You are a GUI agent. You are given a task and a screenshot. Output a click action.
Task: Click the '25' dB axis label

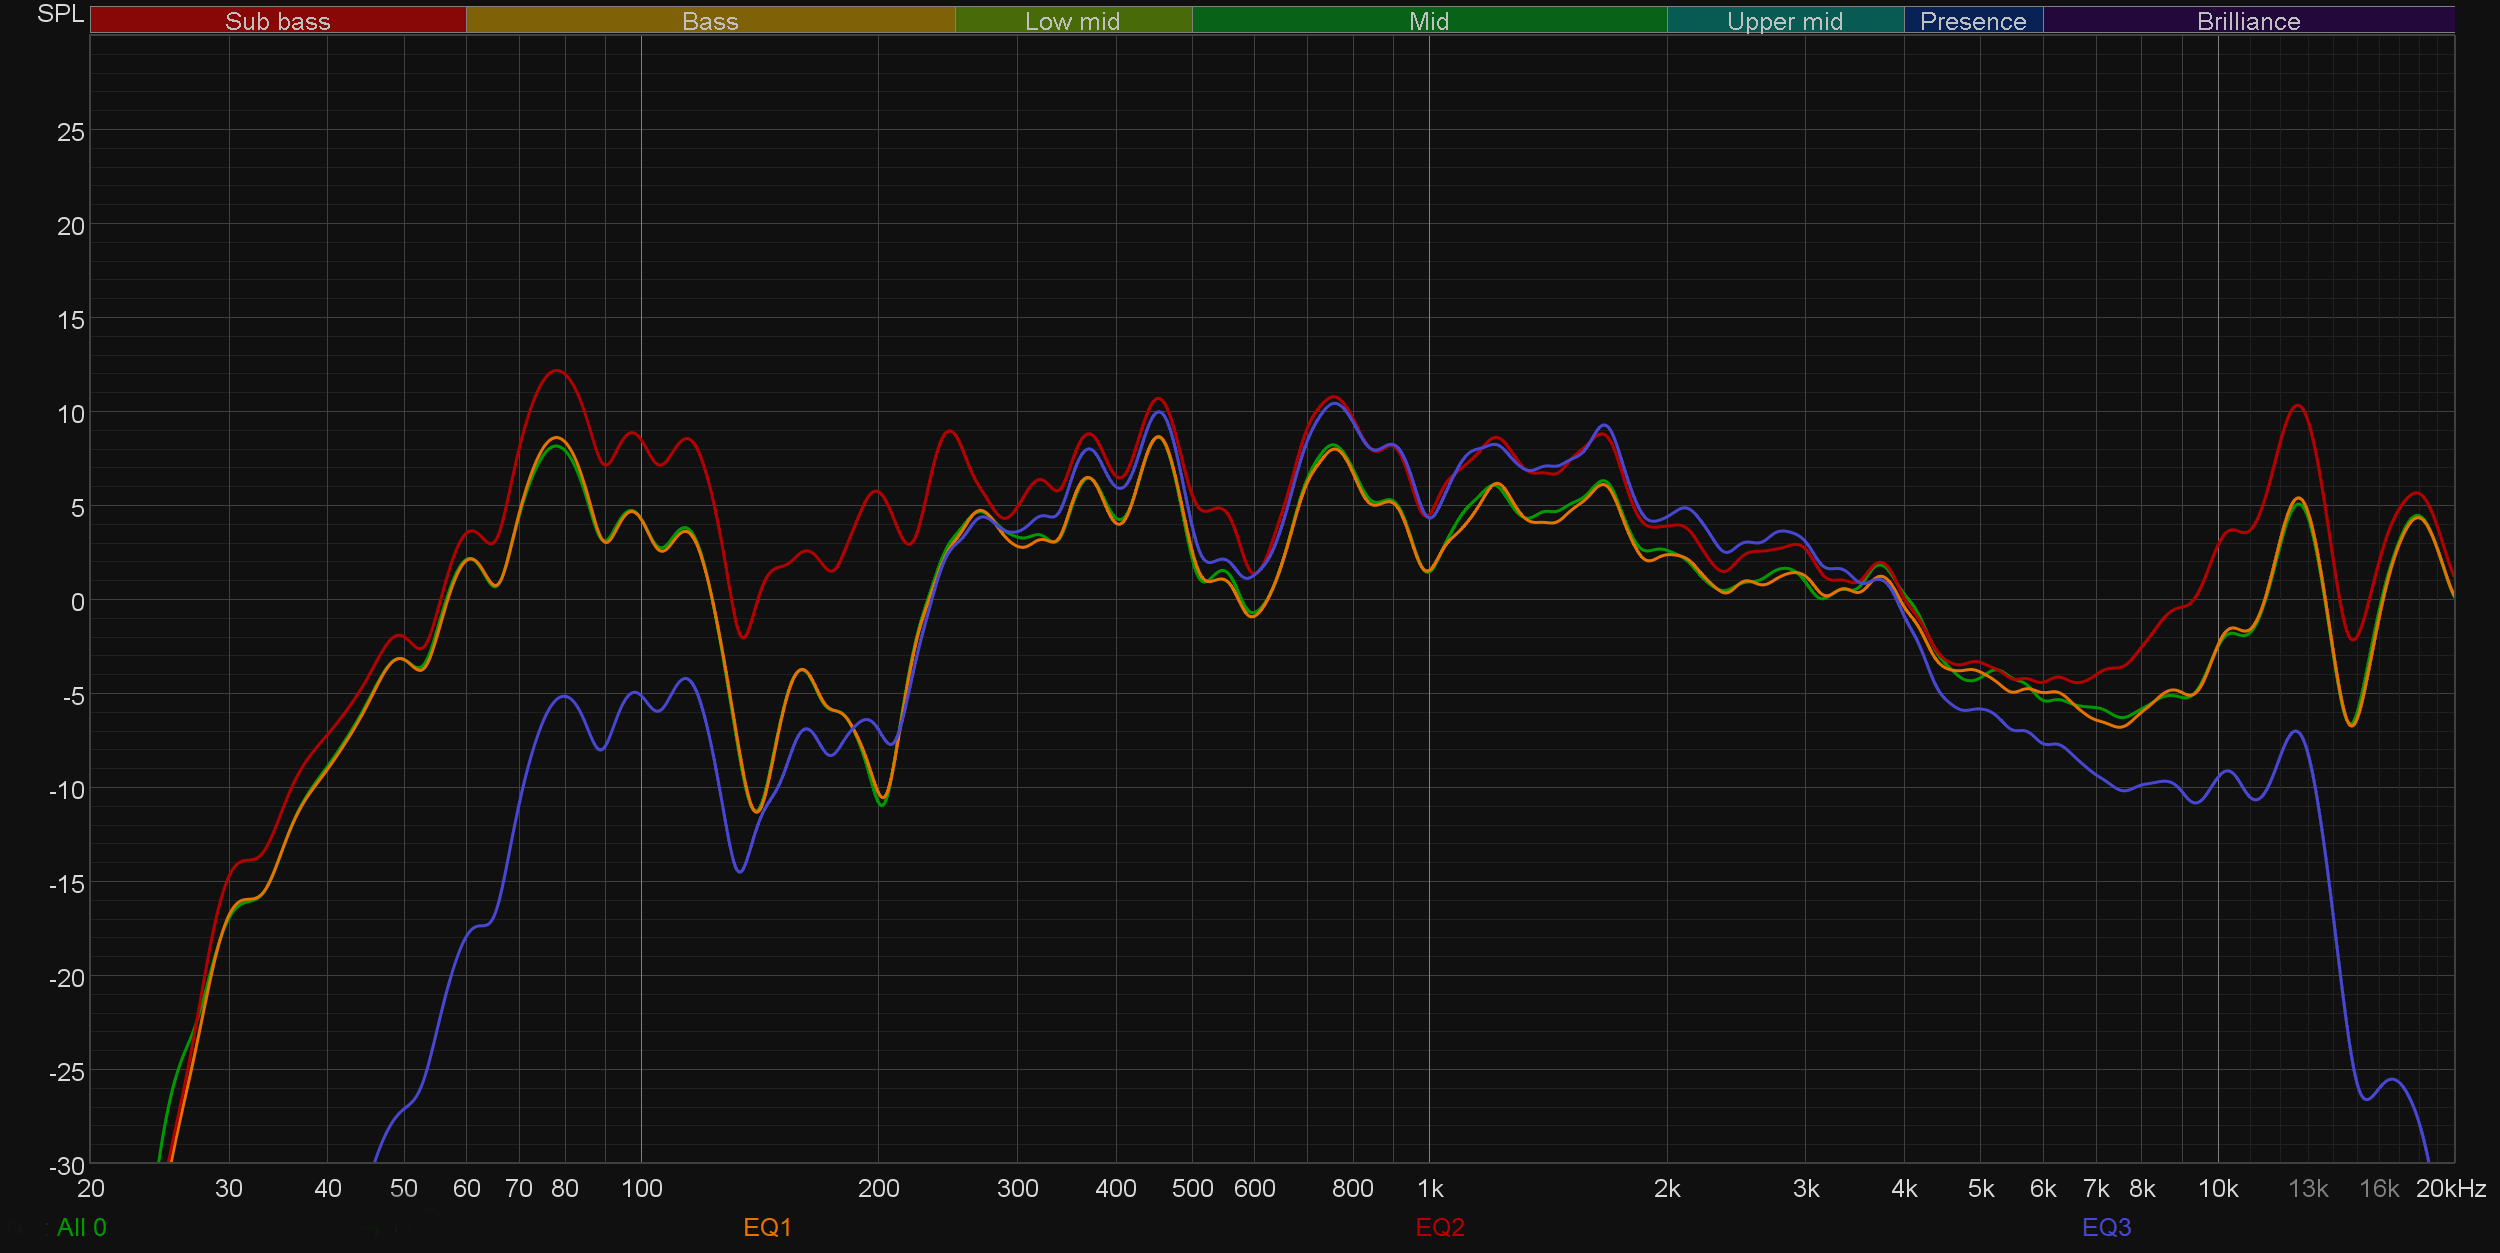point(70,132)
